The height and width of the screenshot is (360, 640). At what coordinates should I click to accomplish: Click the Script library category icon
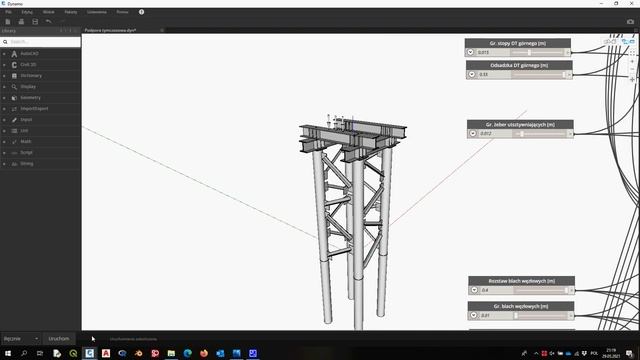pyautogui.click(x=14, y=153)
